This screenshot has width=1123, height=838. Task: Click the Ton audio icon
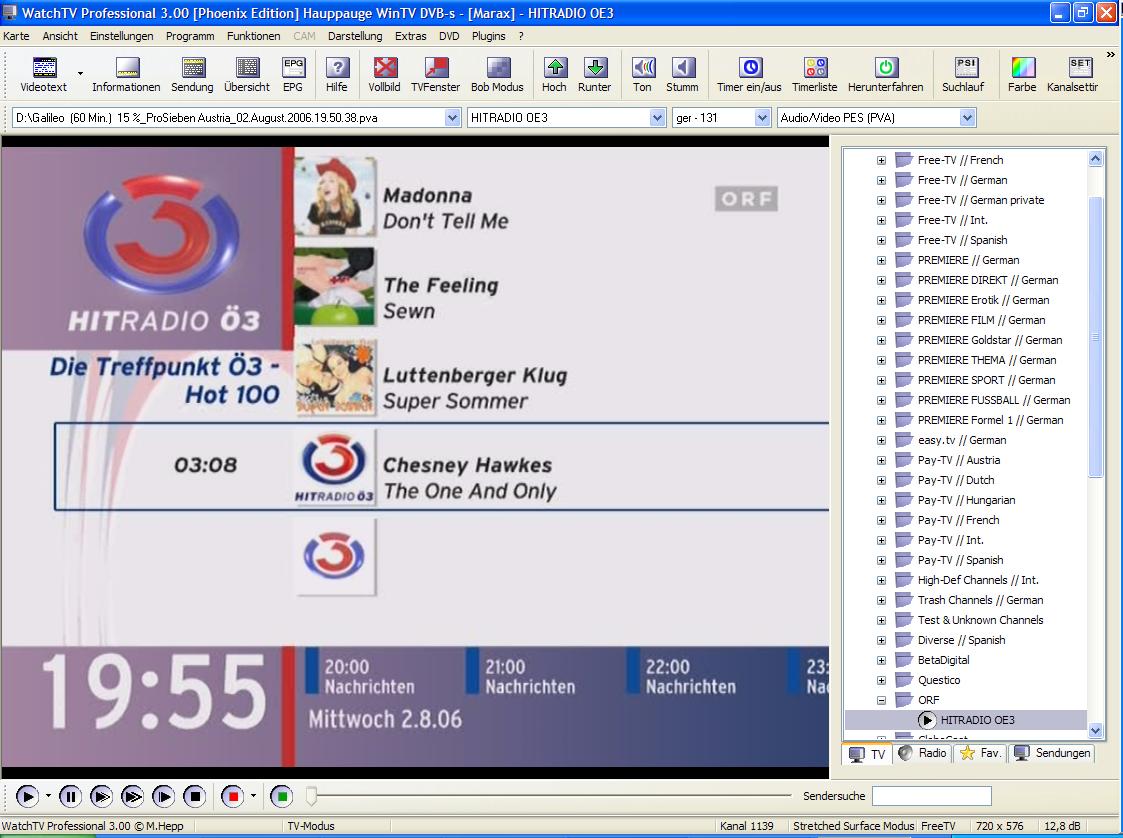click(642, 74)
